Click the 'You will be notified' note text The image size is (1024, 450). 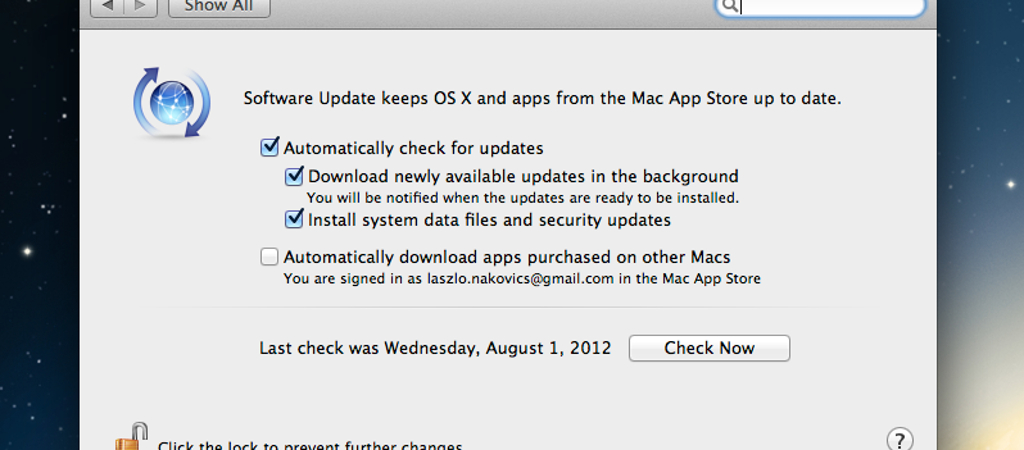click(x=523, y=197)
